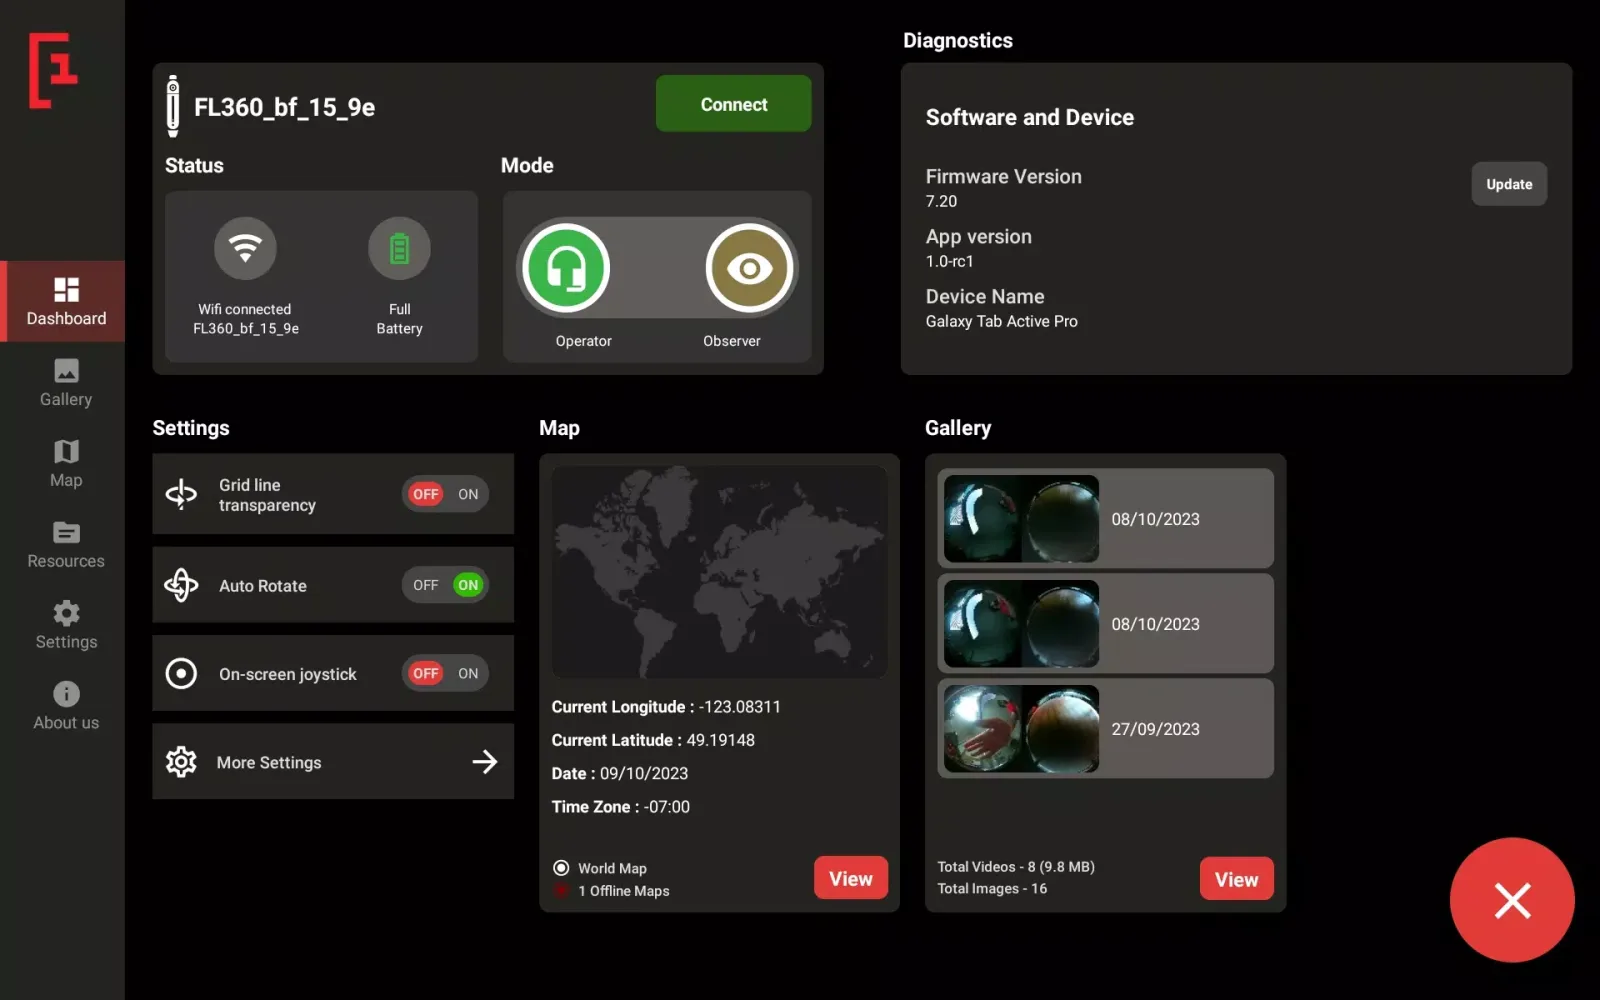
Task: Open the 27/09/2023 video thumbnail
Action: click(x=1019, y=728)
